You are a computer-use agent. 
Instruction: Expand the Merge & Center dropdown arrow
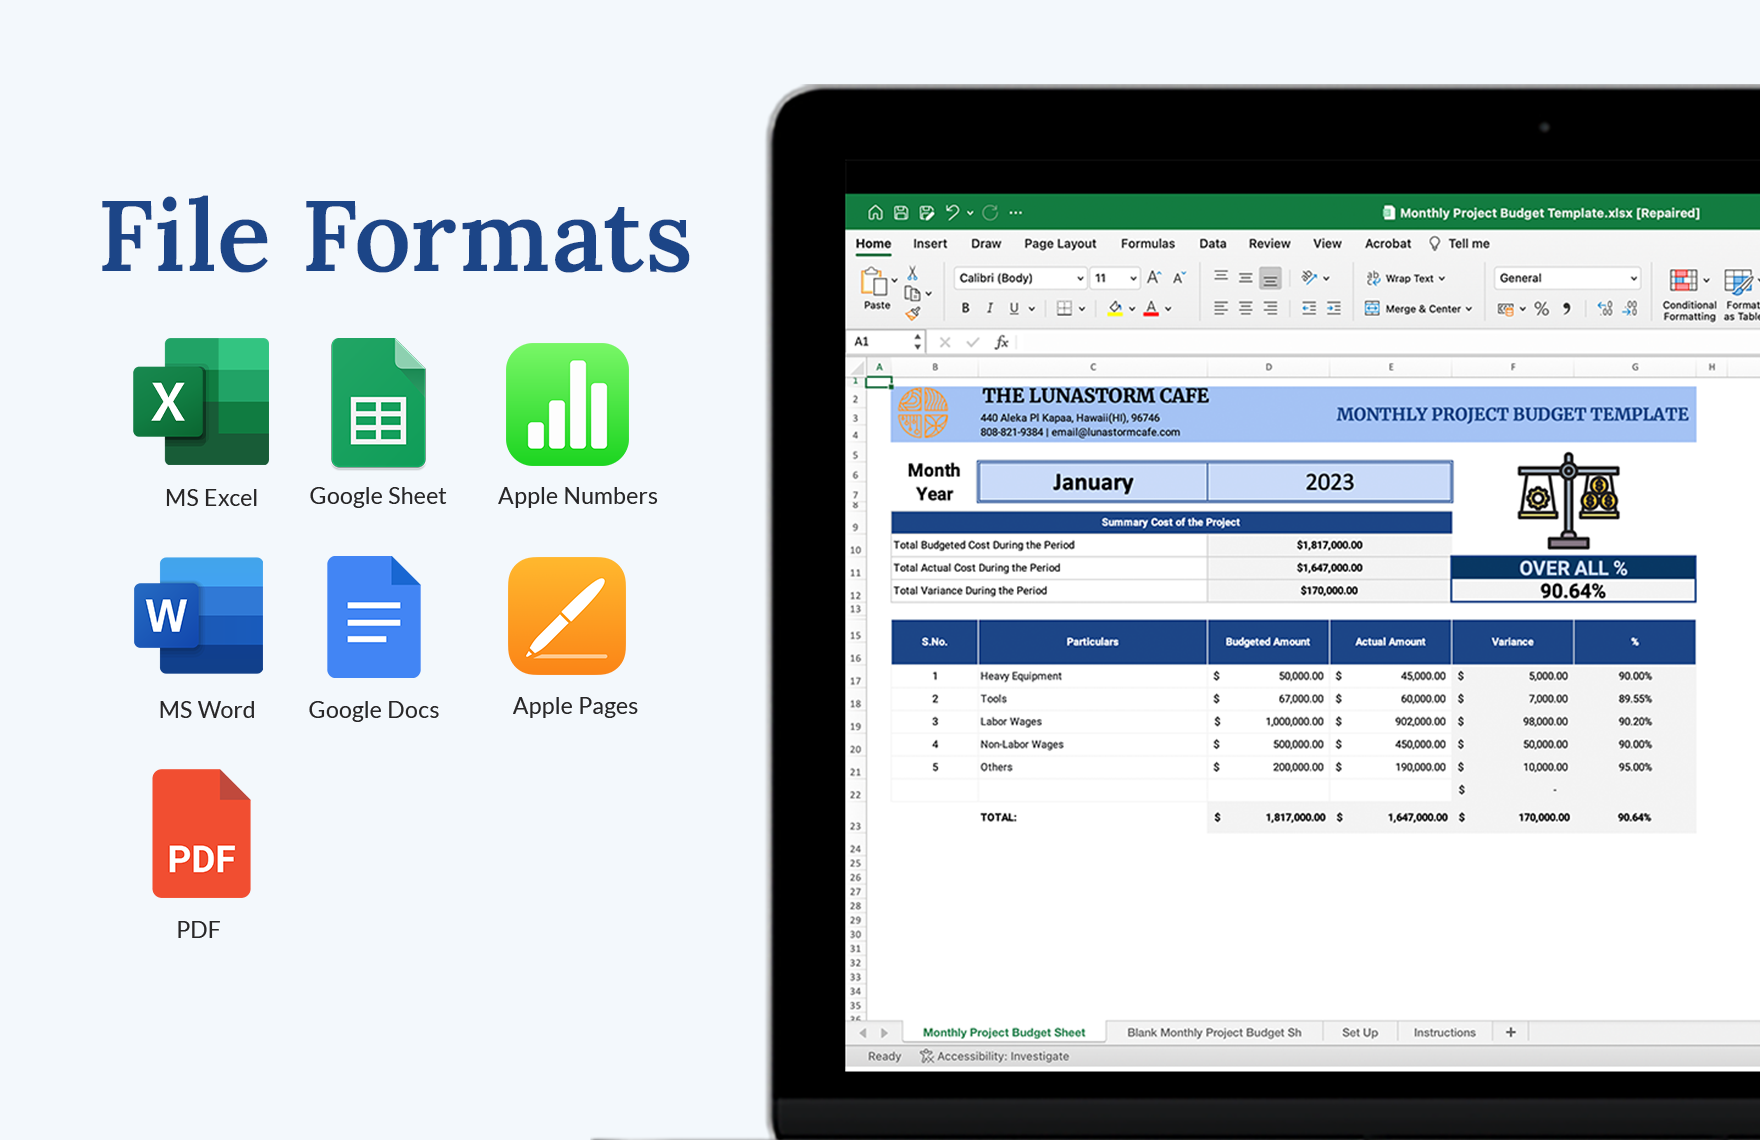click(1469, 309)
